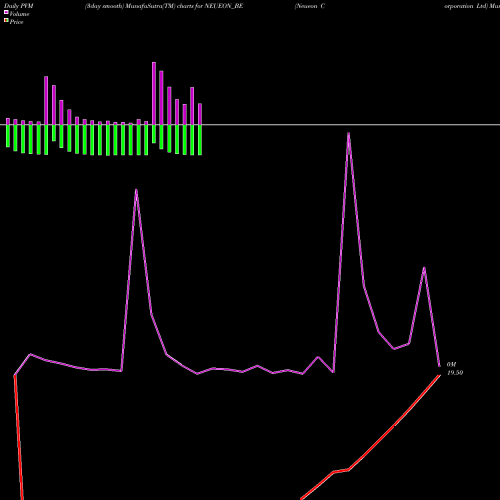Click the green Price legend swatch
The height and width of the screenshot is (500, 500).
6,21
